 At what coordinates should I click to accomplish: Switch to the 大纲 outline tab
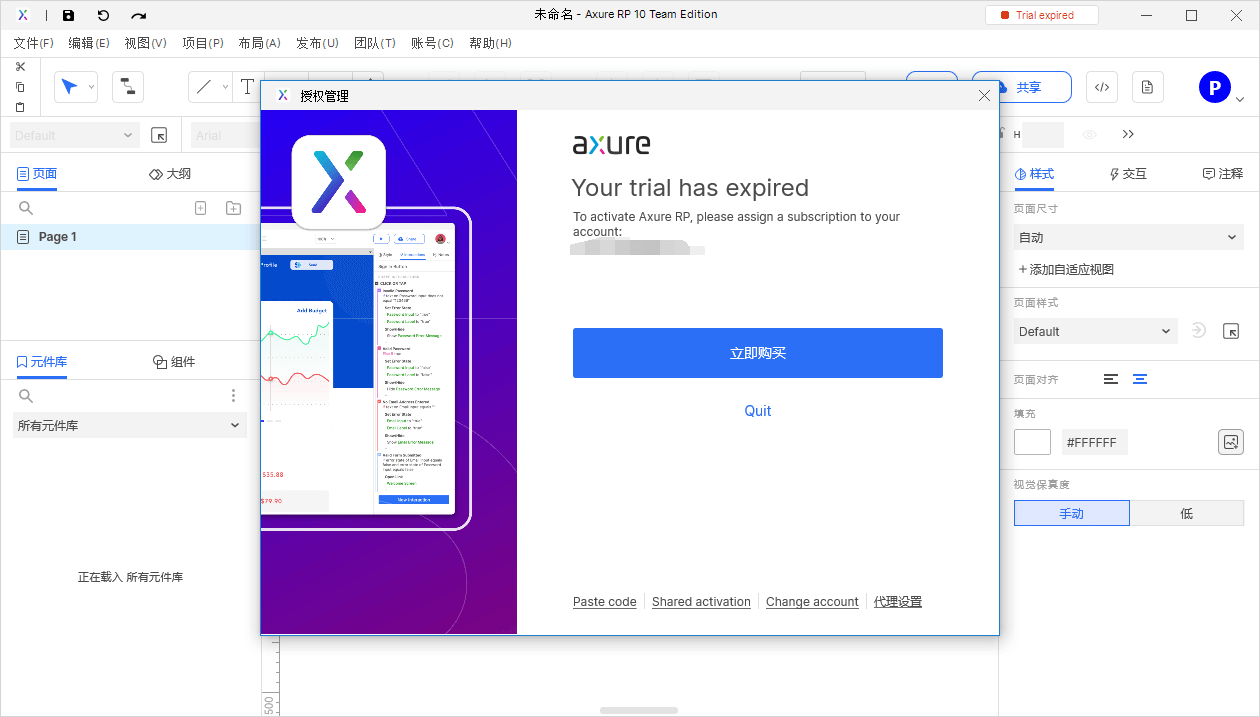tap(170, 173)
